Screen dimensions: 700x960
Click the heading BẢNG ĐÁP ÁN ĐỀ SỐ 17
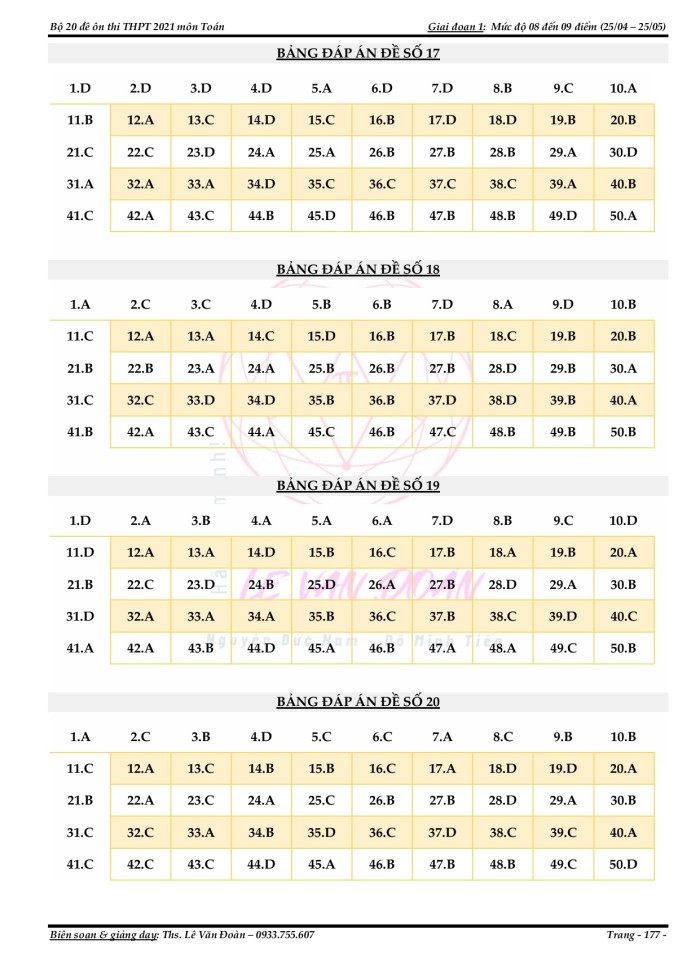tap(358, 53)
